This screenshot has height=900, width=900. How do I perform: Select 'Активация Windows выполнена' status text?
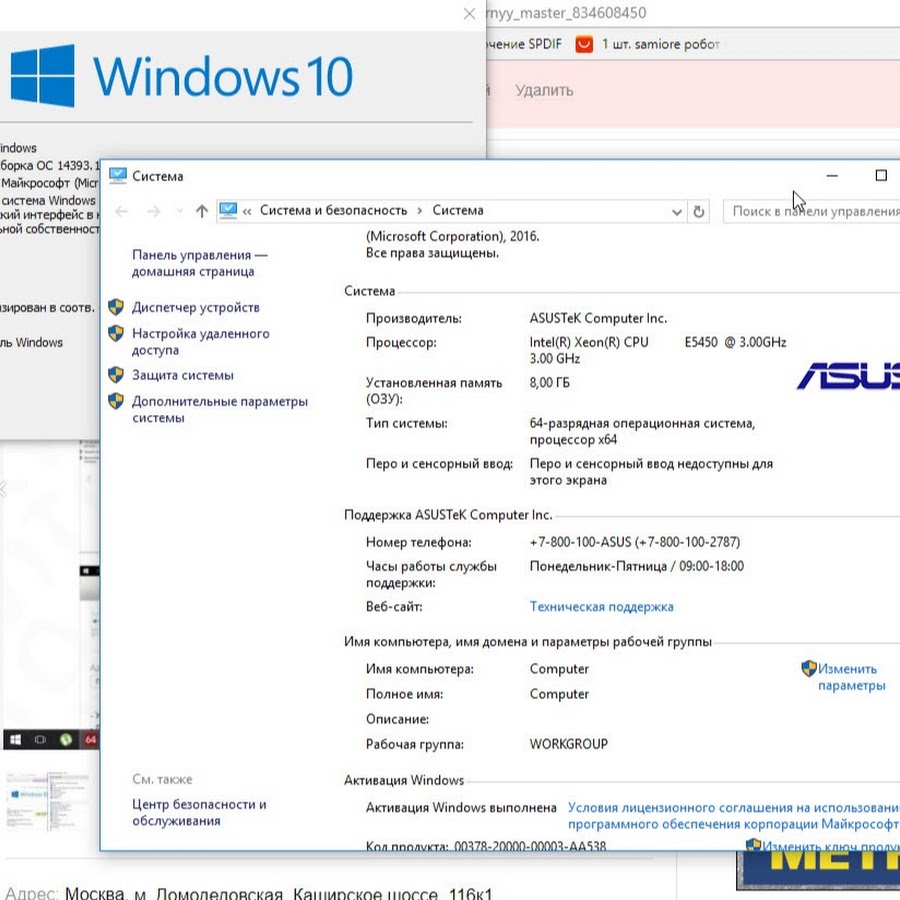click(x=461, y=807)
